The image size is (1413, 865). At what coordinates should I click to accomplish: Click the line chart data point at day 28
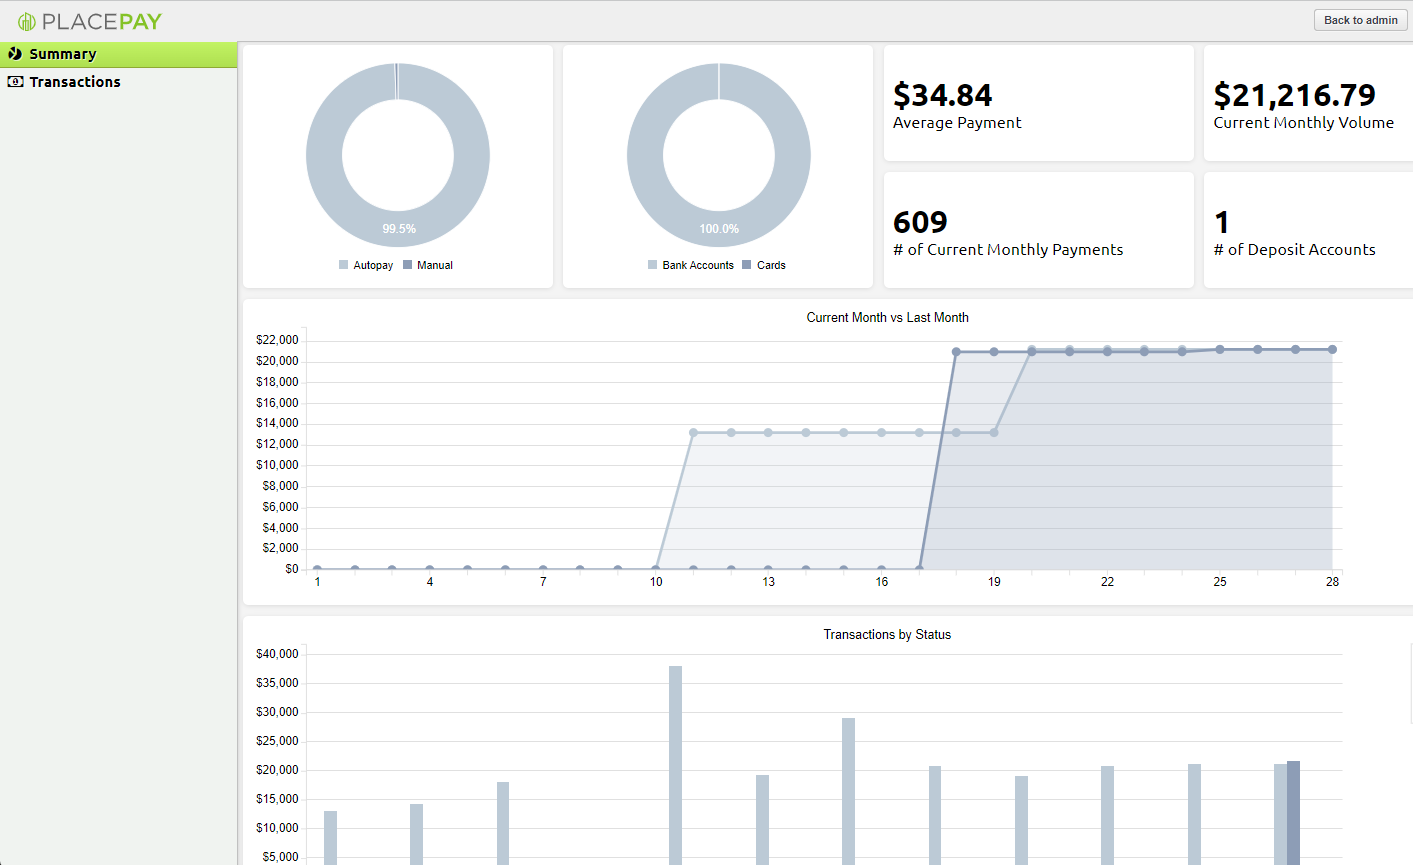point(1332,349)
